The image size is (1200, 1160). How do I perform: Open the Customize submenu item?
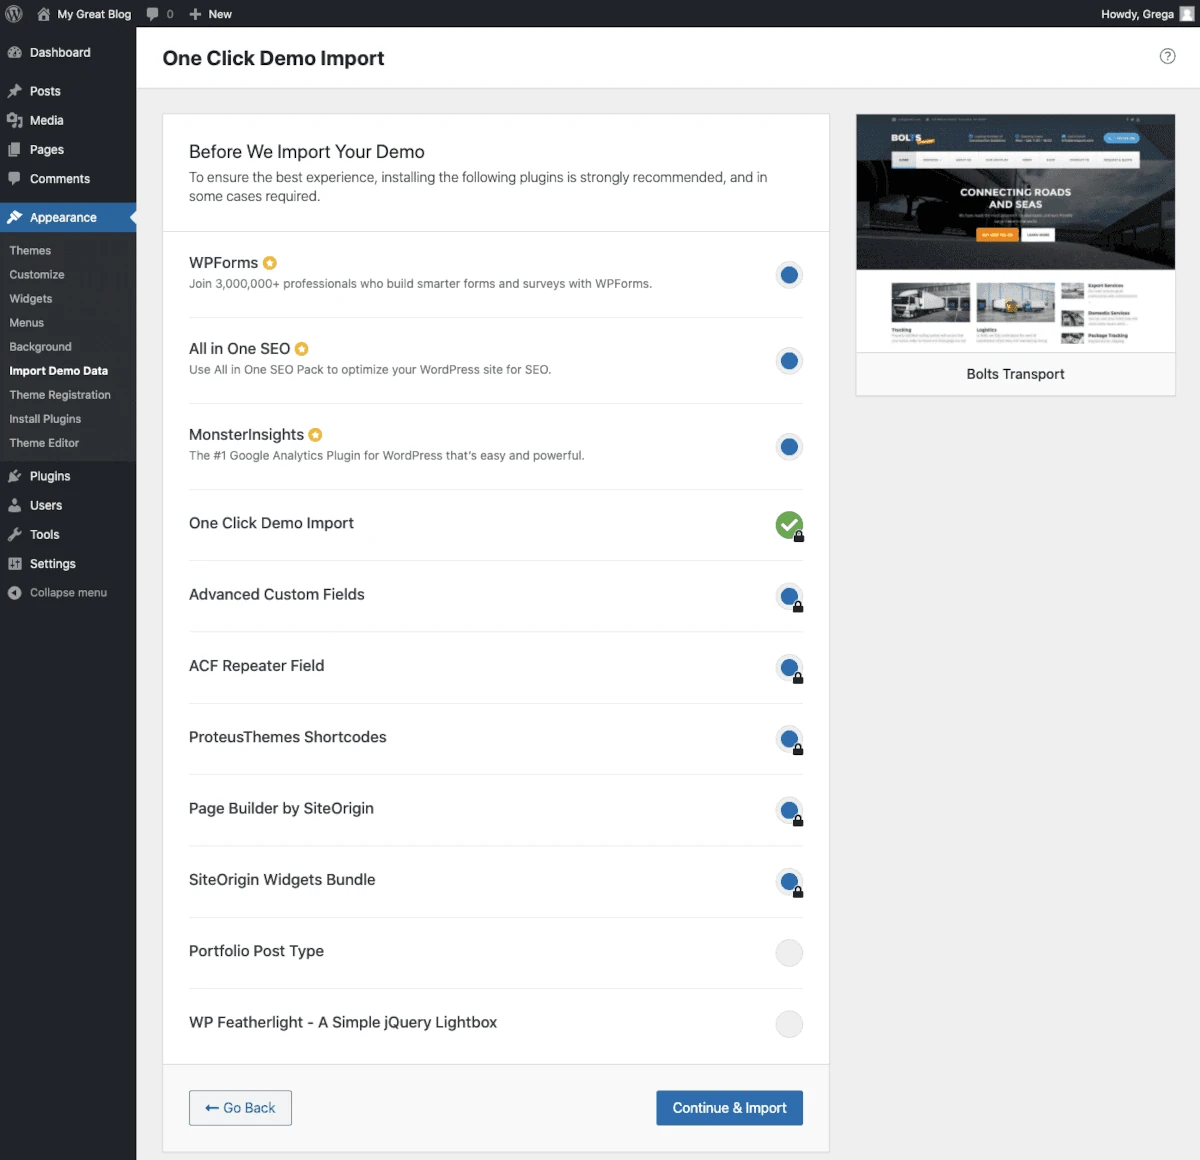[37, 275]
